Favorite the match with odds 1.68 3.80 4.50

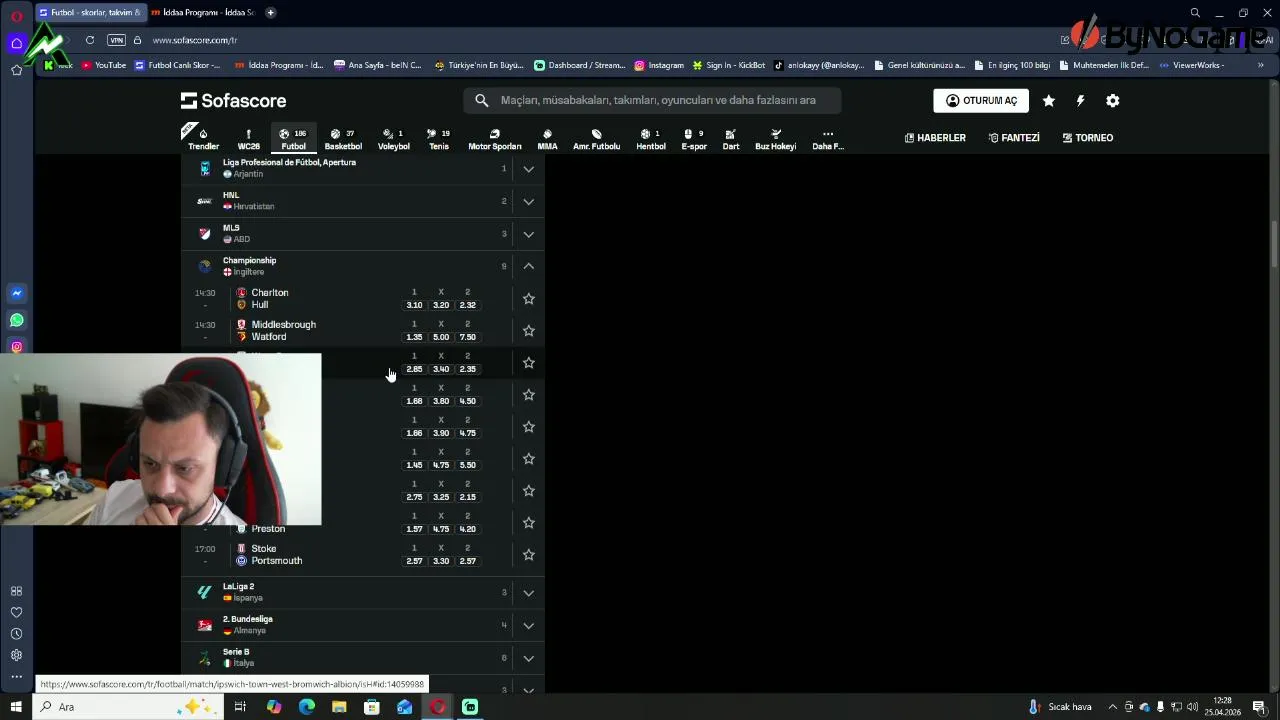tap(529, 394)
